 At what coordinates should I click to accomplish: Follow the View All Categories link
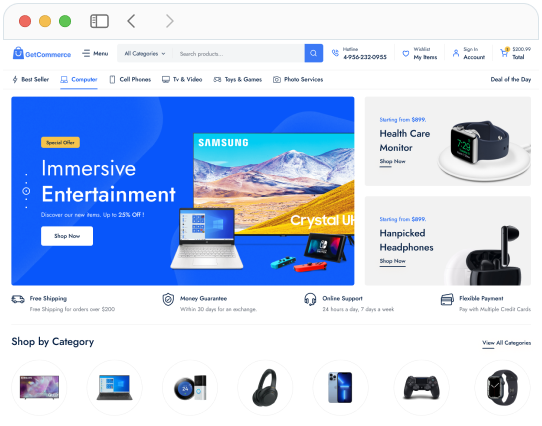click(x=506, y=343)
